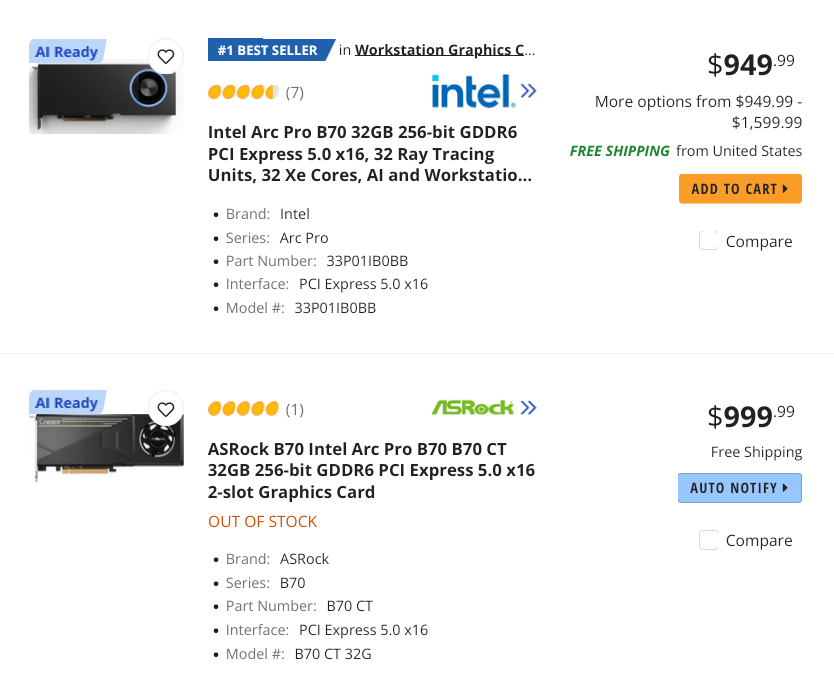Add Intel Arc Pro B70 to cart
The image size is (834, 690).
coord(740,189)
